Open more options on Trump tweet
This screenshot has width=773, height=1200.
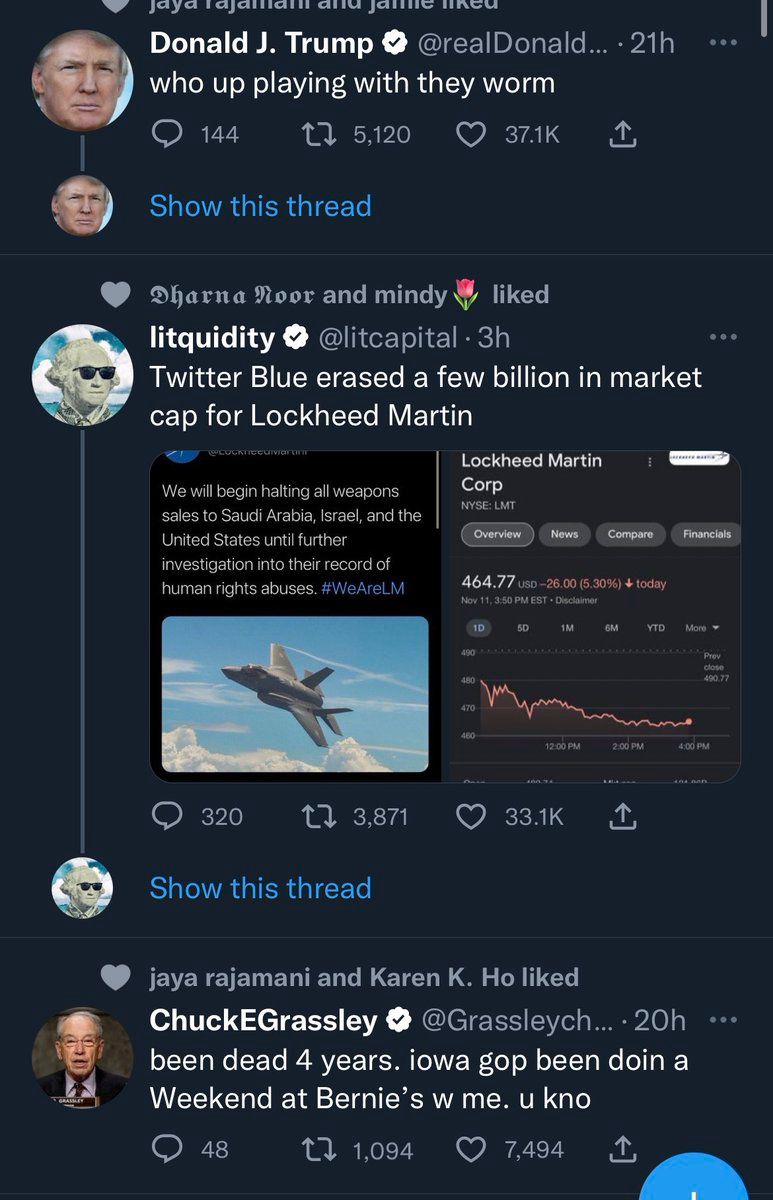(723, 43)
